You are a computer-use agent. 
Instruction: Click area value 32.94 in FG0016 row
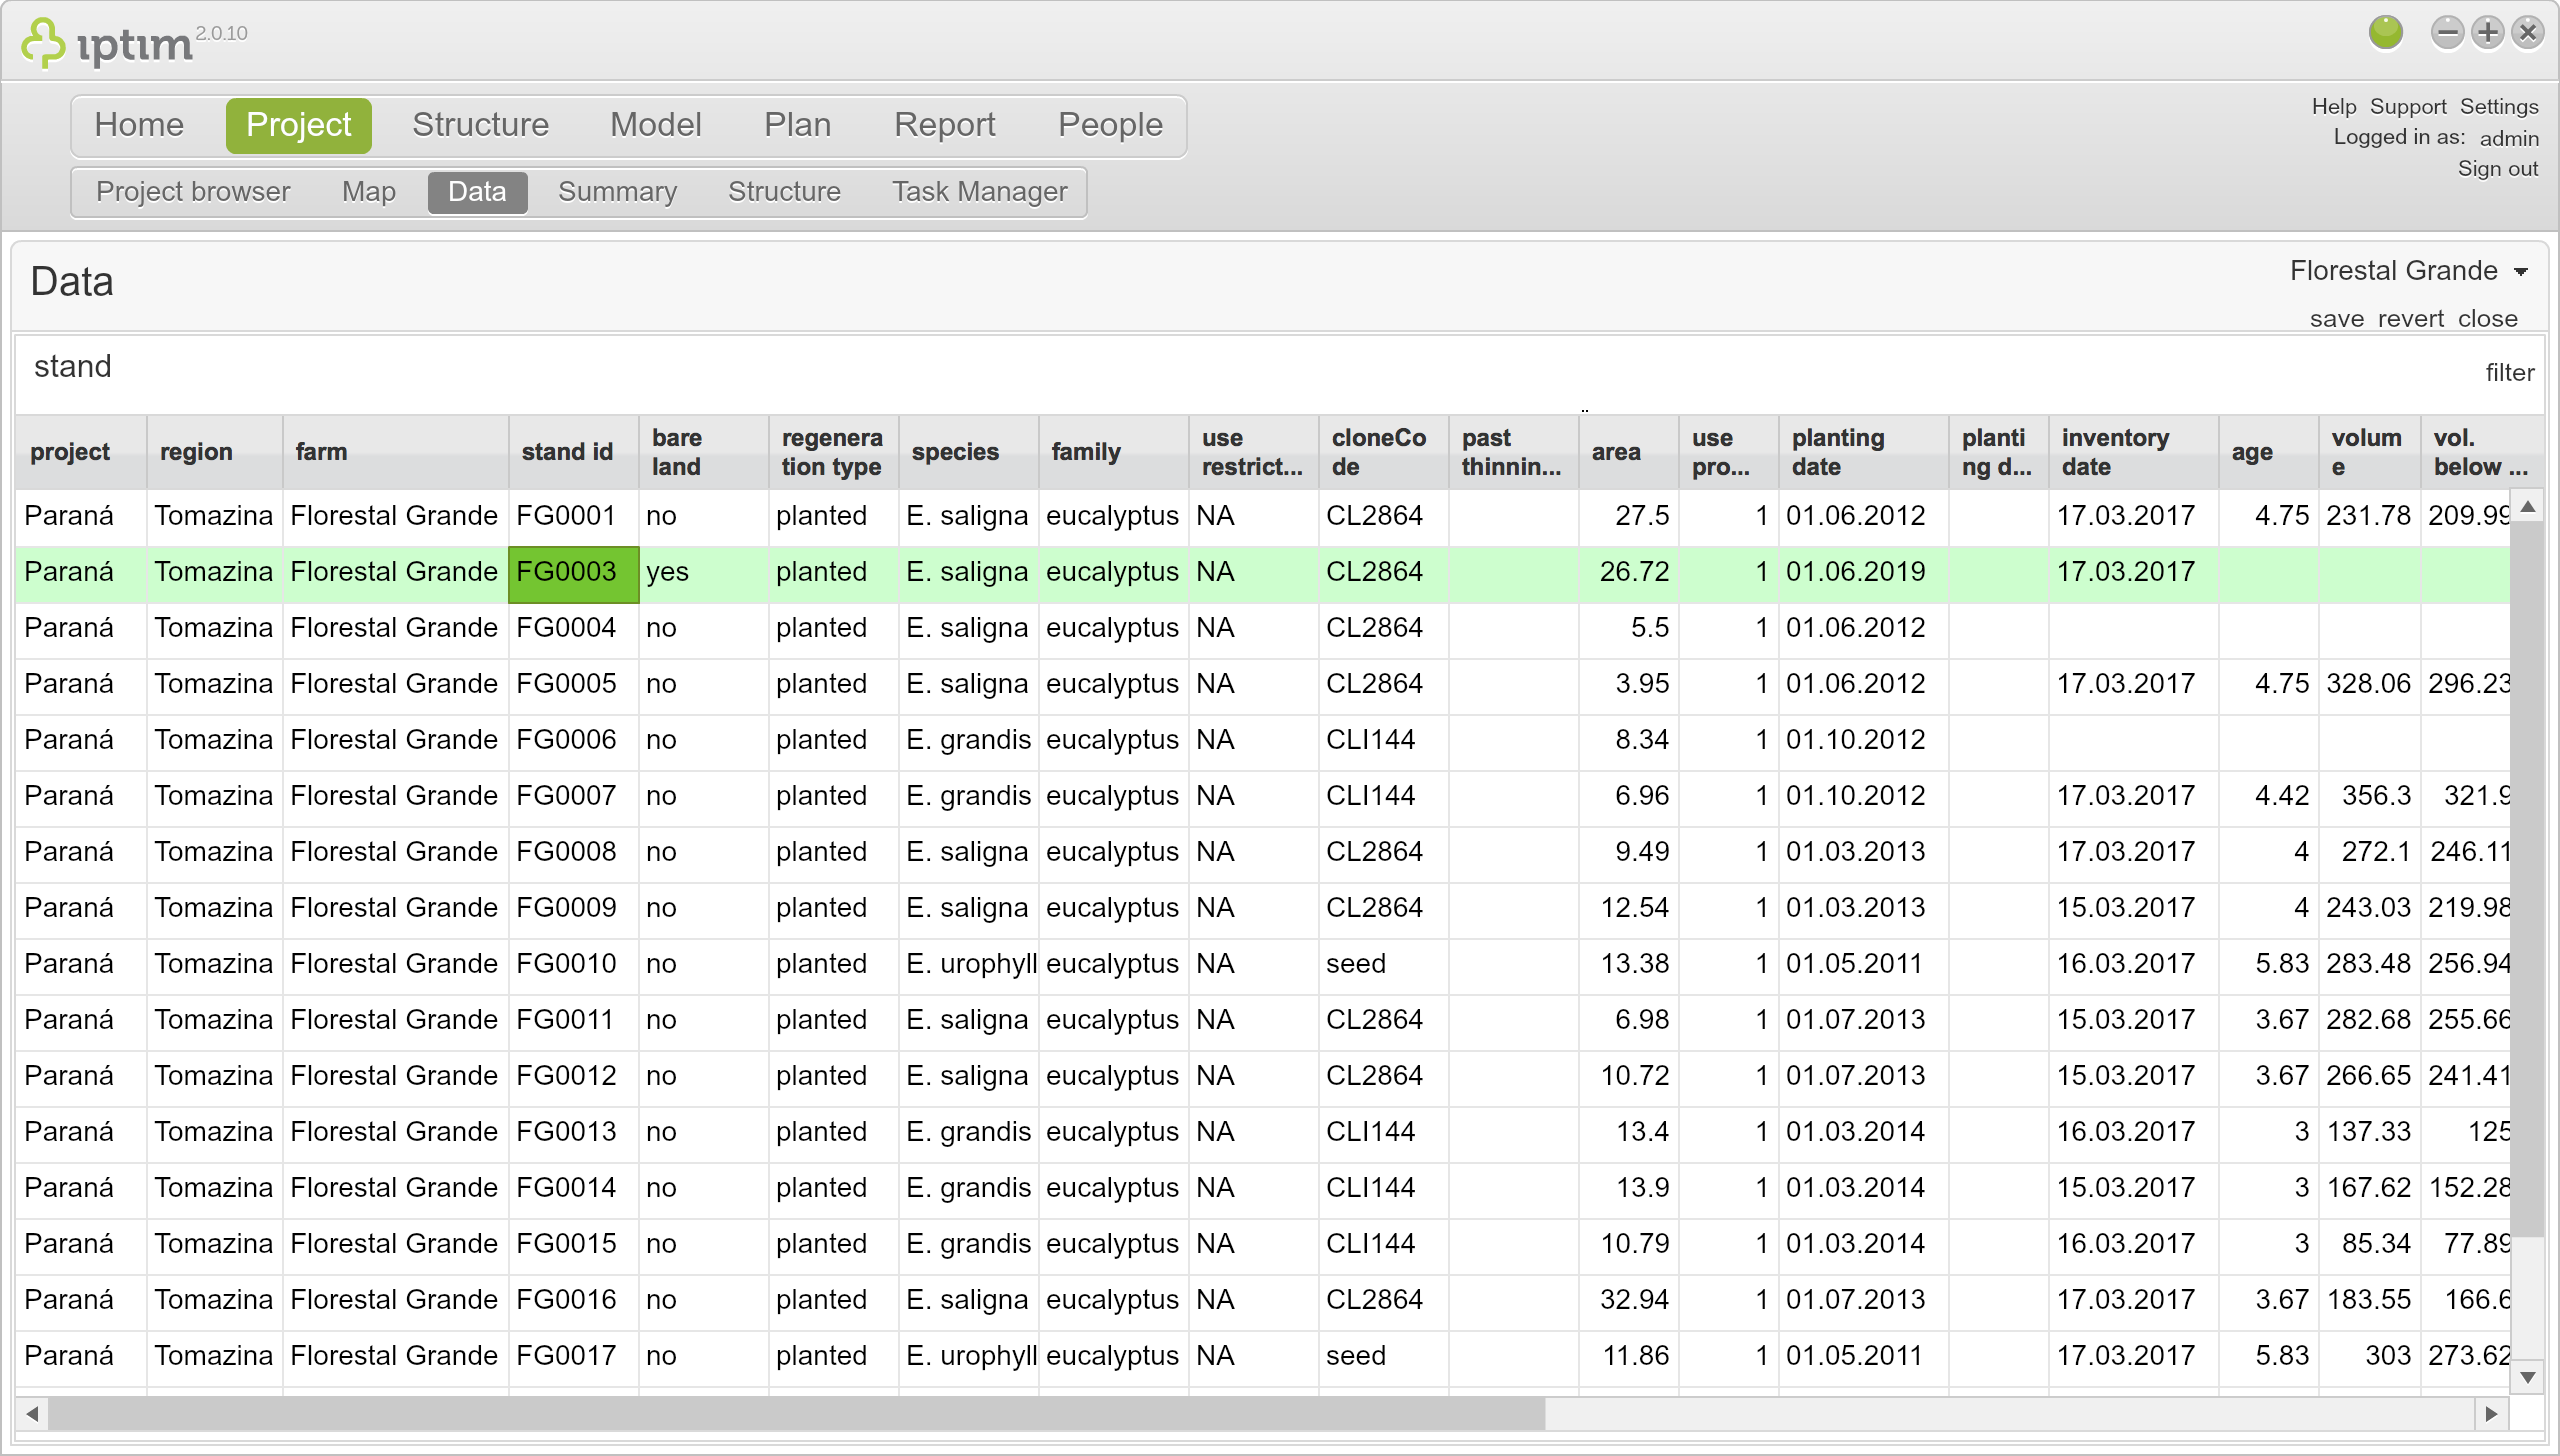pyautogui.click(x=1628, y=1300)
